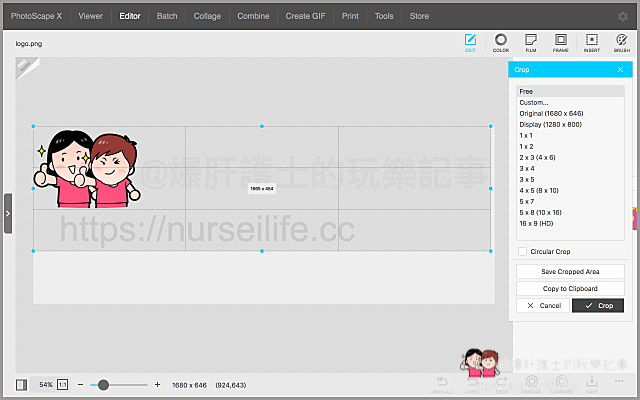
Task: Click the Undo icon
Action: click(x=472, y=385)
